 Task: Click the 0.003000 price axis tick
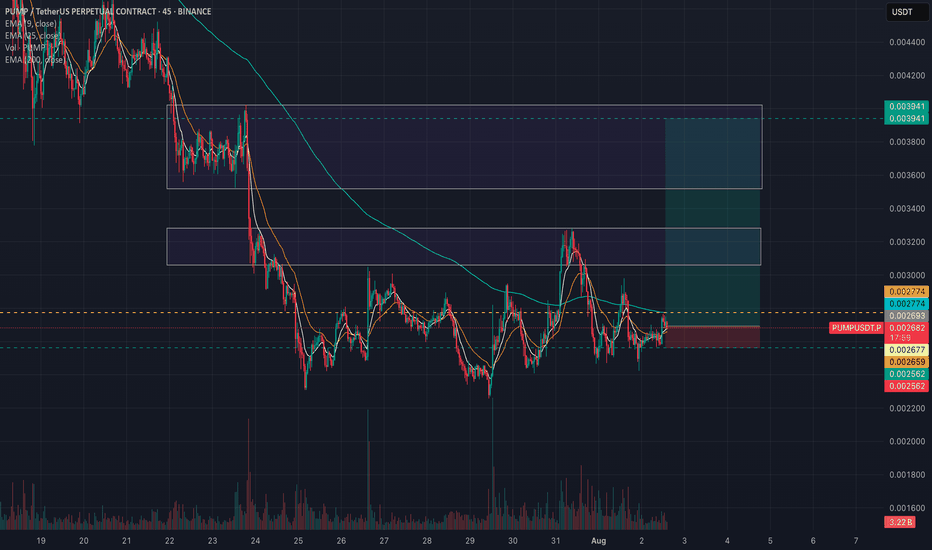907,275
